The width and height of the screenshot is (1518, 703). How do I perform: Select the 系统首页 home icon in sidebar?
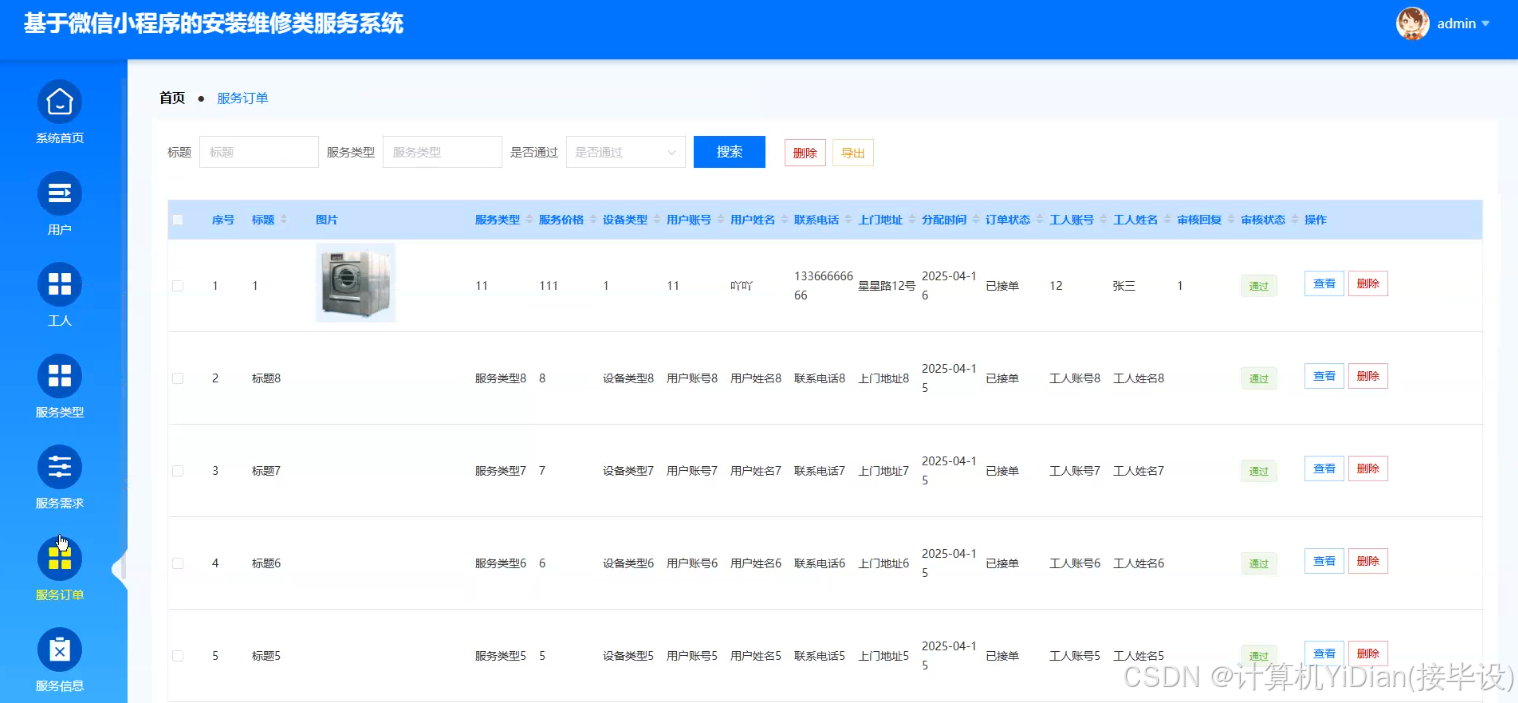coord(59,101)
